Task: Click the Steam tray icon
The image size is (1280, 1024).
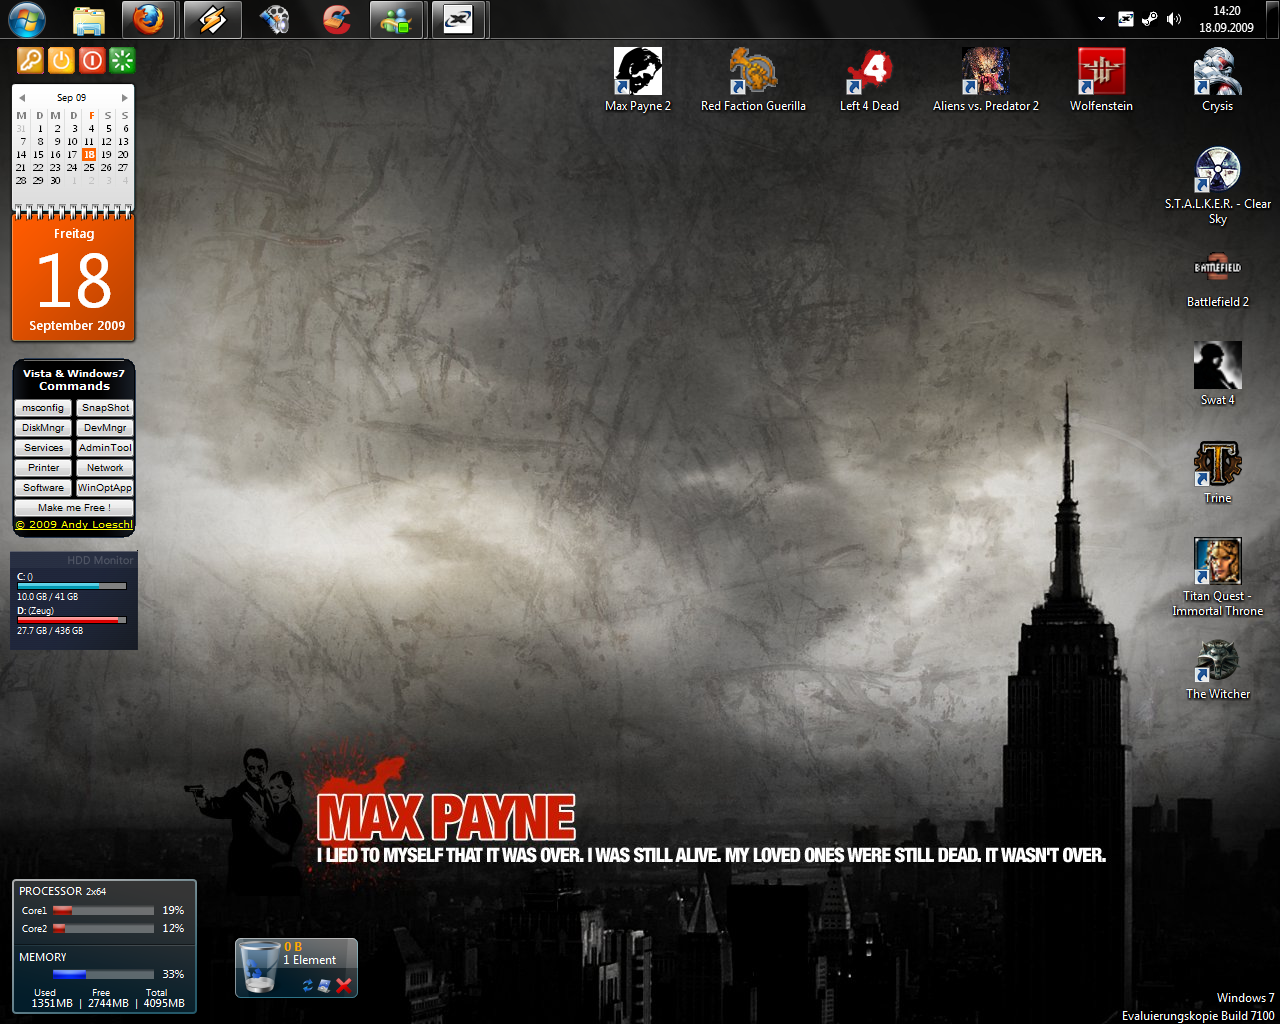Action: 1150,19
